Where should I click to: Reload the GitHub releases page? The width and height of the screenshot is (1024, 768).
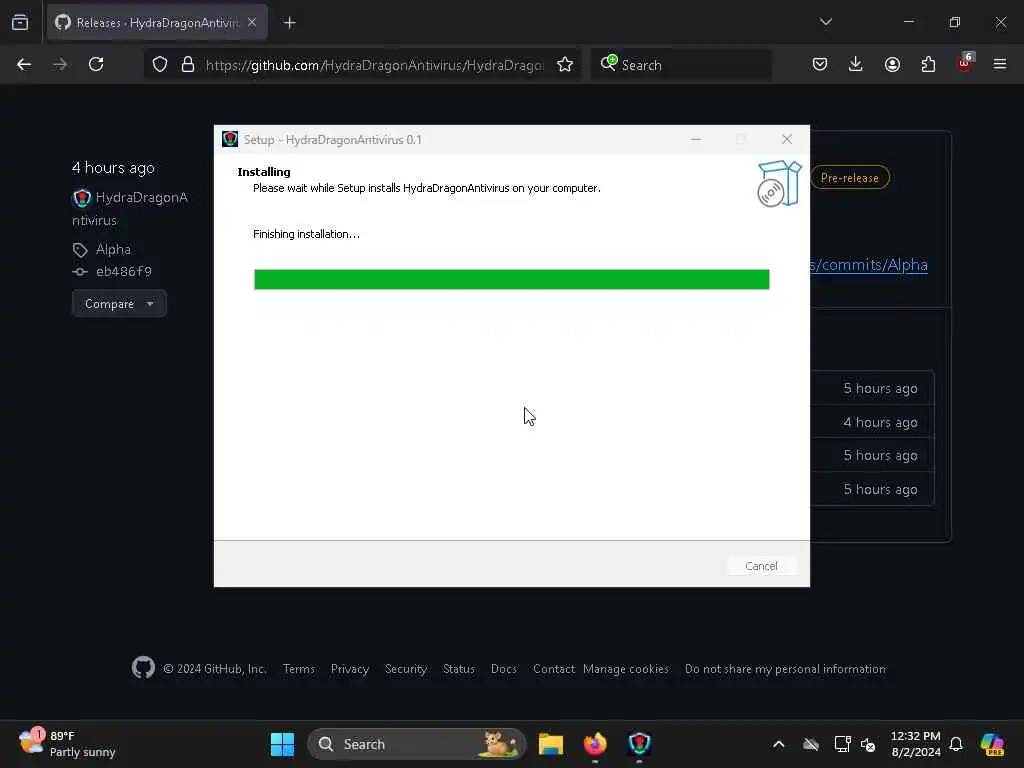point(96,64)
